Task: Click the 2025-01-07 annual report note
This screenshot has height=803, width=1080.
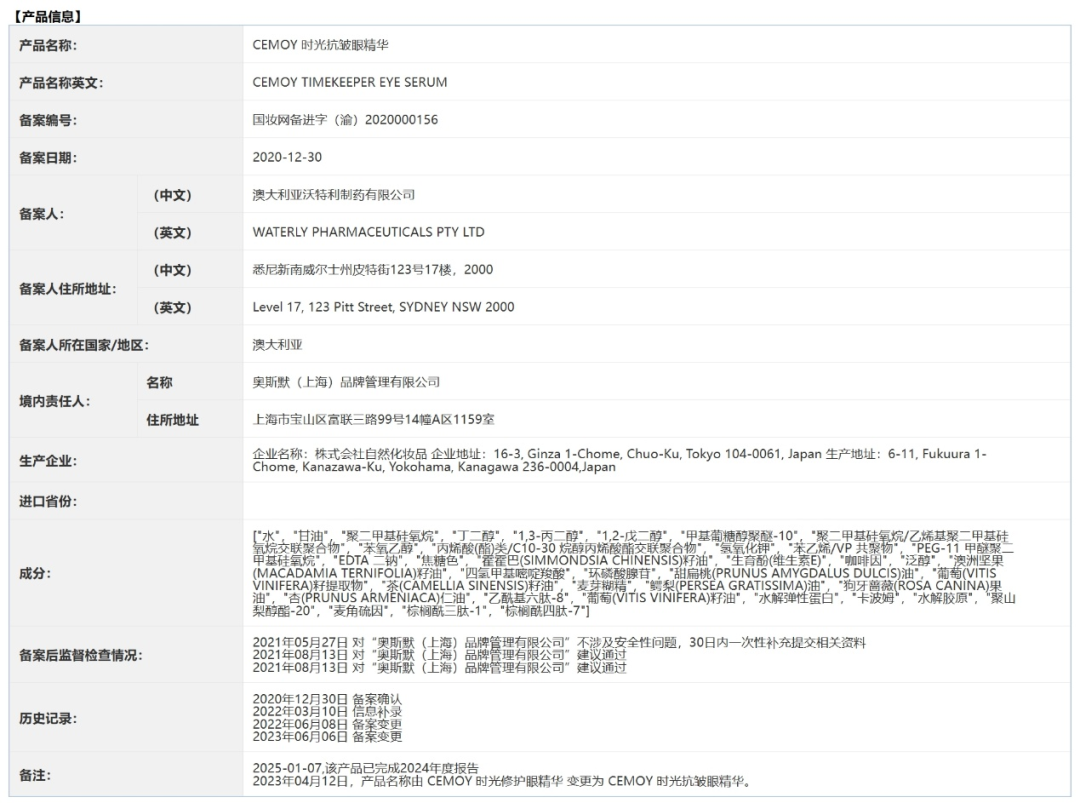Action: pyautogui.click(x=366, y=769)
